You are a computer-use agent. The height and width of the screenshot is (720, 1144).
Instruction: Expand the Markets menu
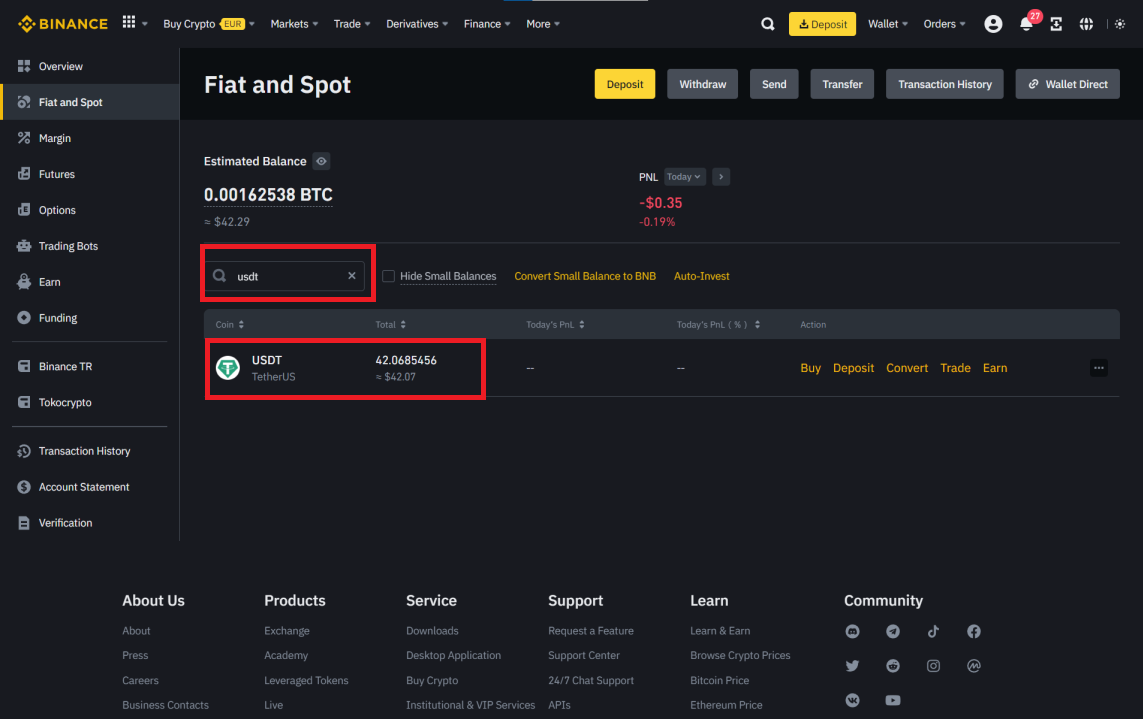click(x=294, y=24)
